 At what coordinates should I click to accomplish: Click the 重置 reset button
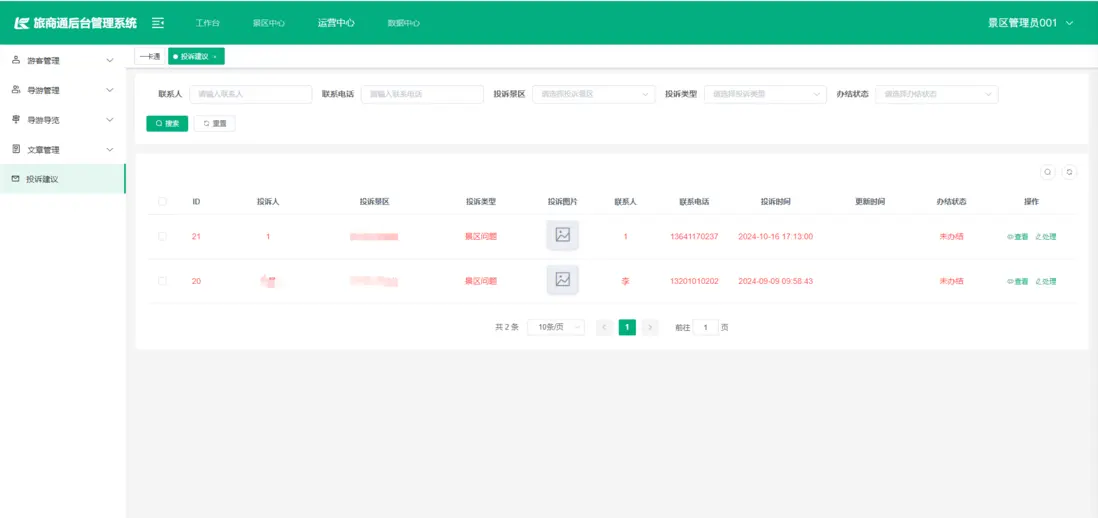[214, 123]
